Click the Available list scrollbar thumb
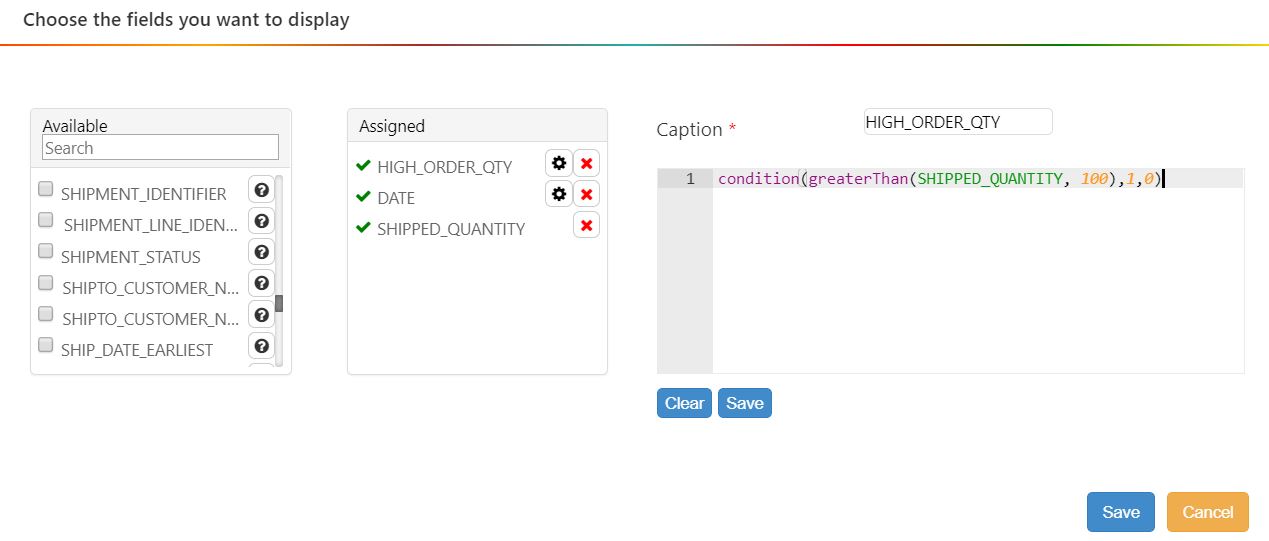Screen dimensions: 1269x541 click(x=279, y=303)
